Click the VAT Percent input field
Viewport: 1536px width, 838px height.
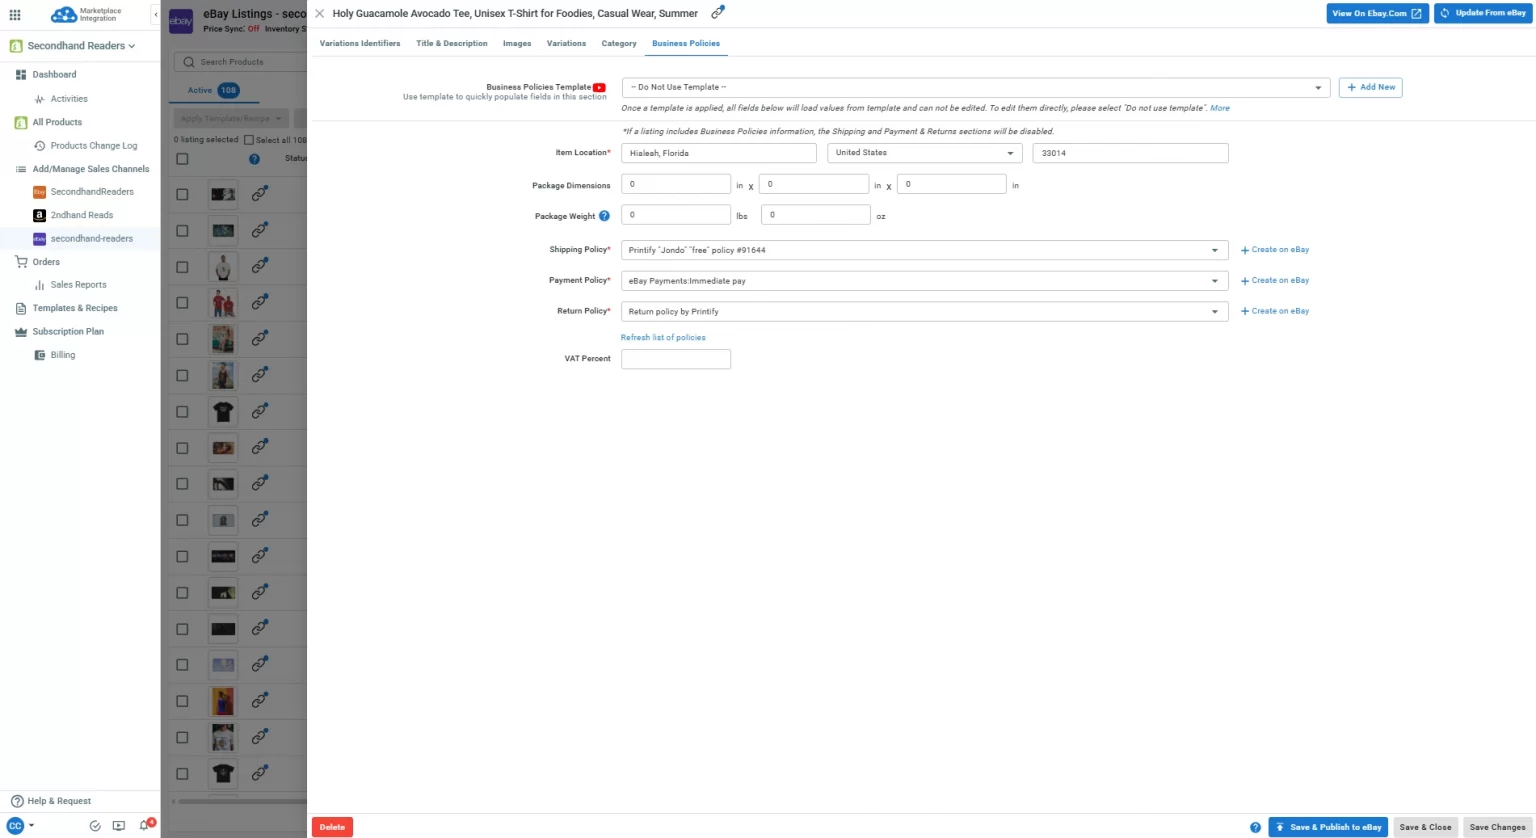tap(676, 358)
